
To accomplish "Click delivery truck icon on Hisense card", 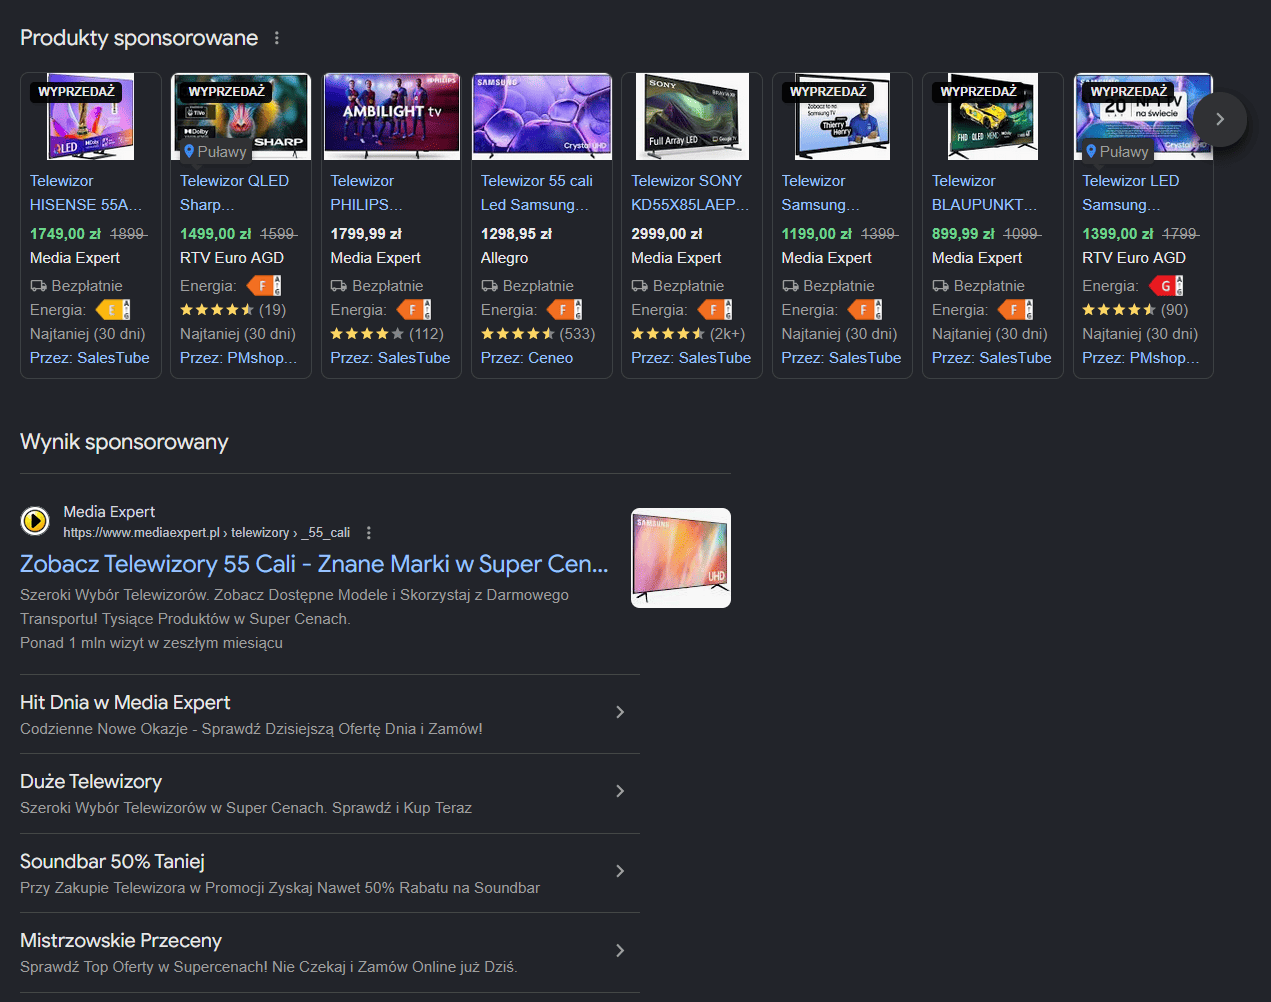I will (x=39, y=286).
